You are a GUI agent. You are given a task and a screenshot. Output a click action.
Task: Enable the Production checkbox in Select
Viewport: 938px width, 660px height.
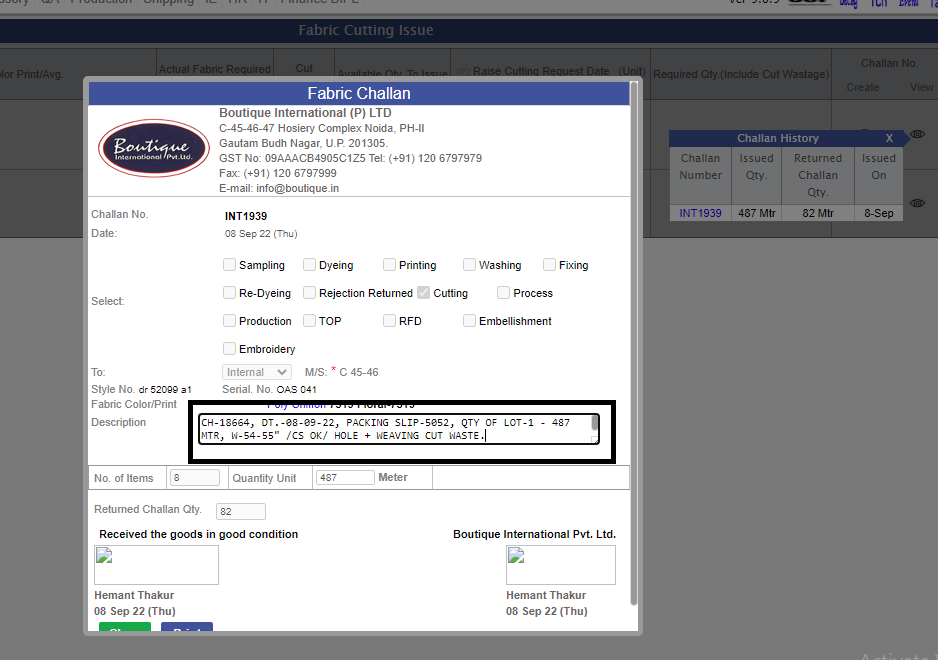pos(229,321)
